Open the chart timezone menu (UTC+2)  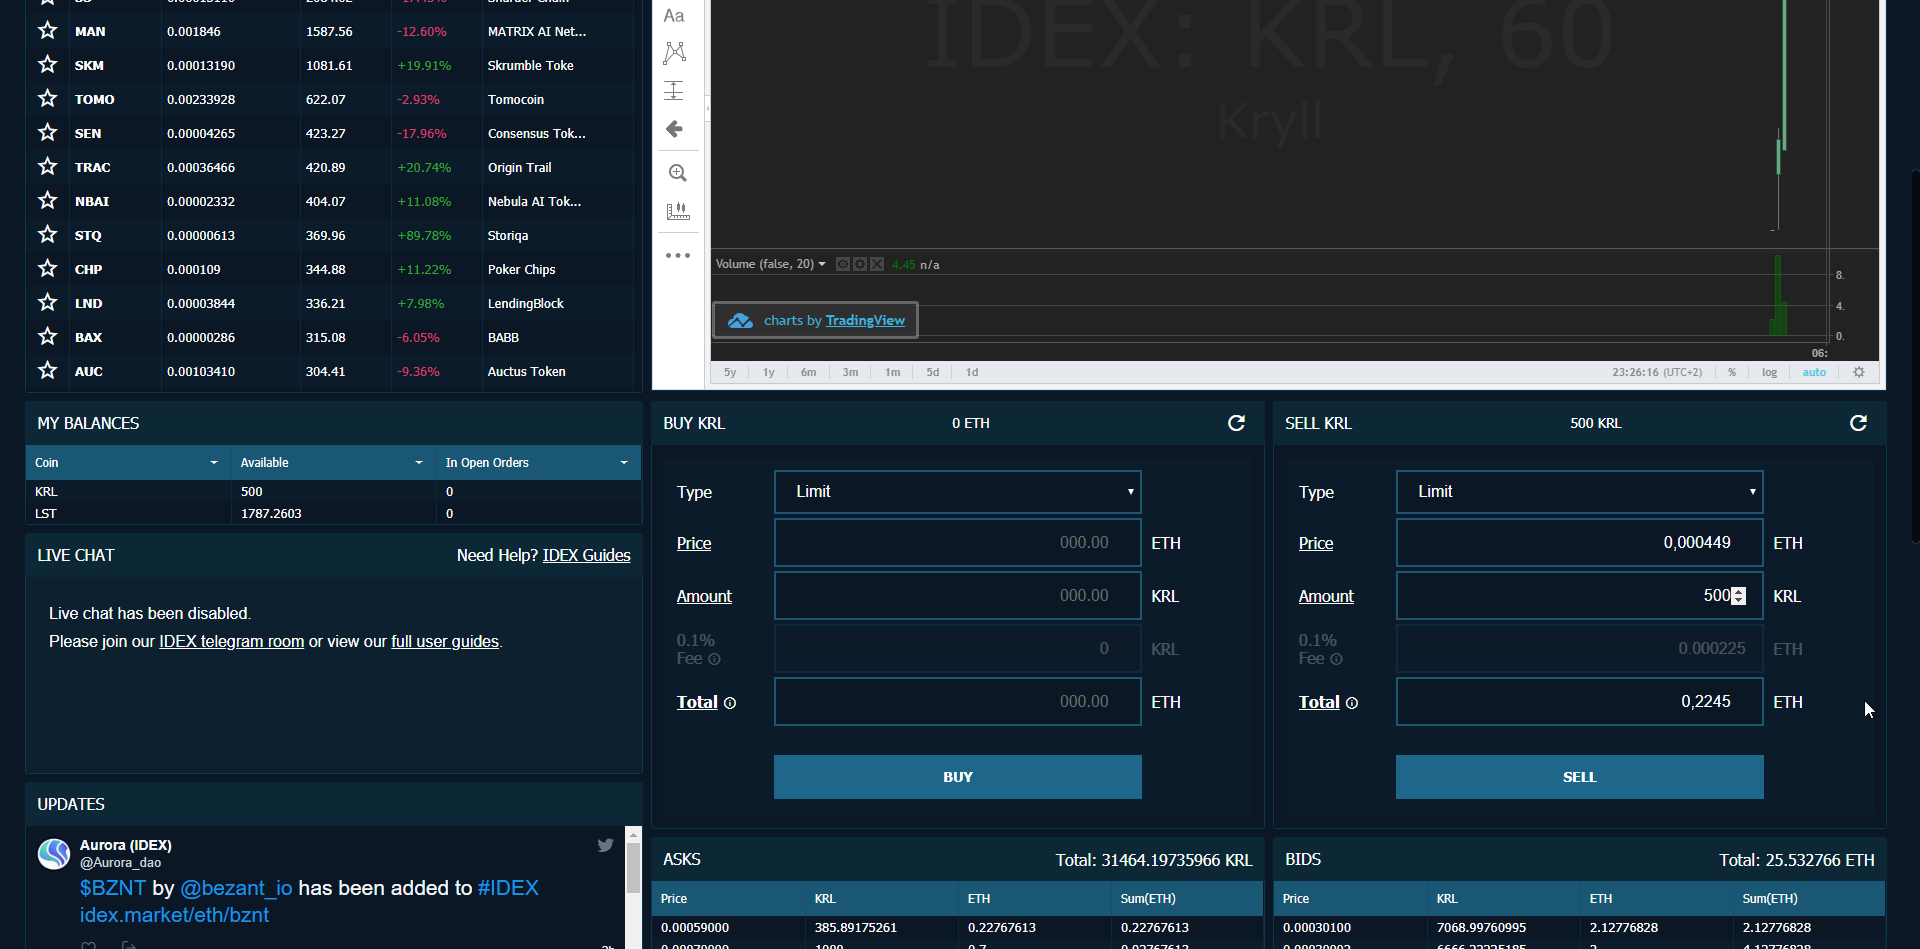1657,372
